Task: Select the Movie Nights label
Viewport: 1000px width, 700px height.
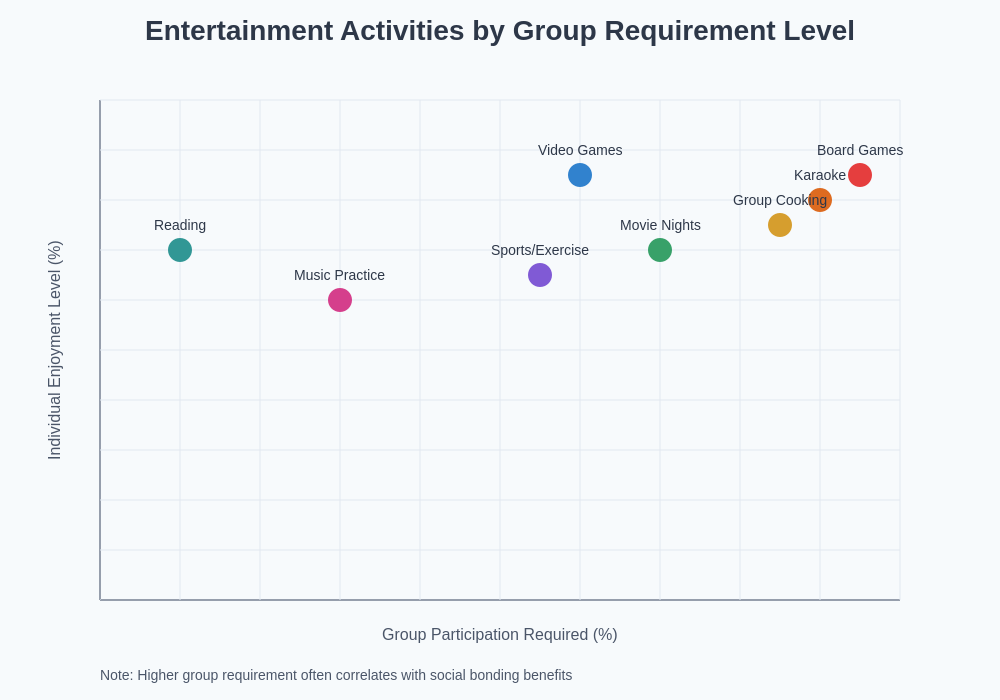Action: 660,225
